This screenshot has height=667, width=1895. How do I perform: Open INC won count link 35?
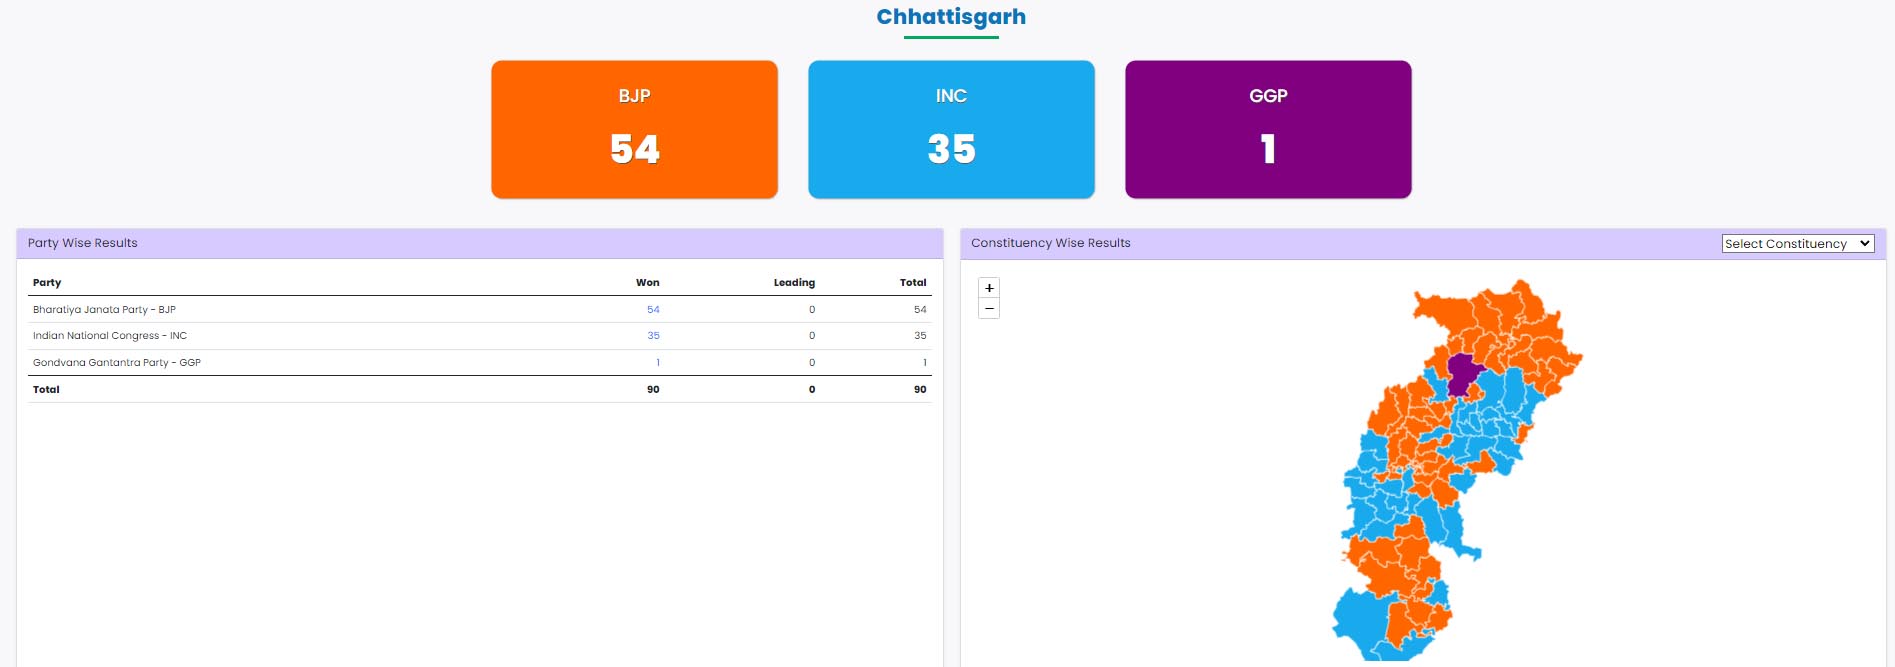(653, 336)
